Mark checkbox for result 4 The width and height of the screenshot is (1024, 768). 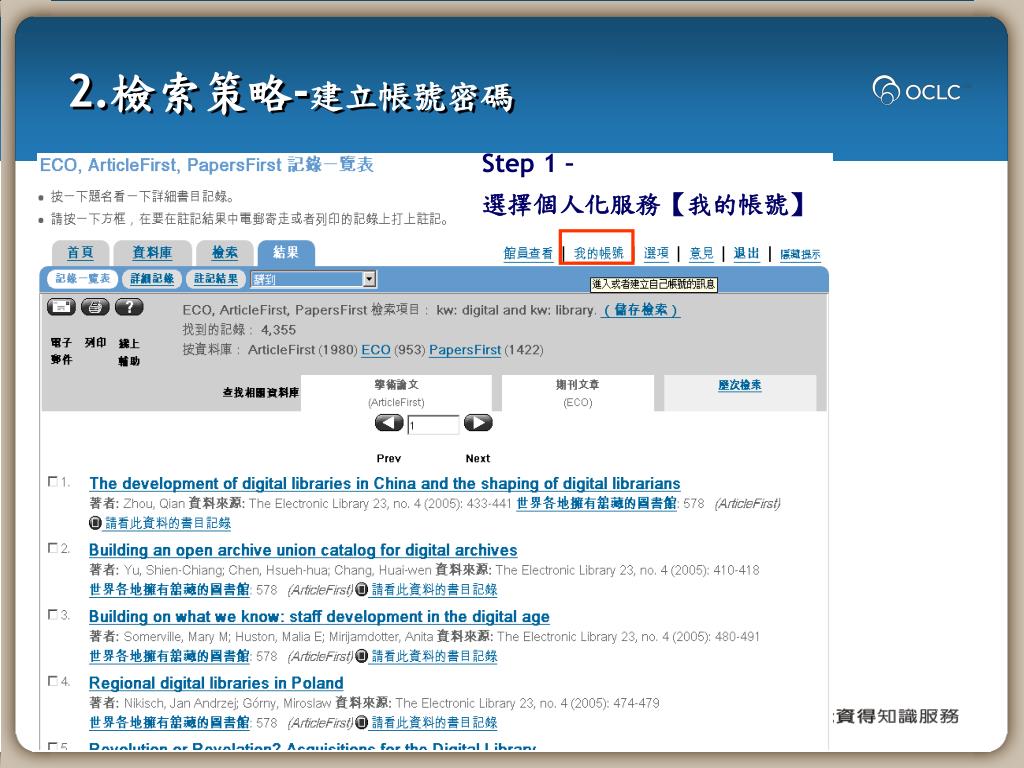pos(53,682)
